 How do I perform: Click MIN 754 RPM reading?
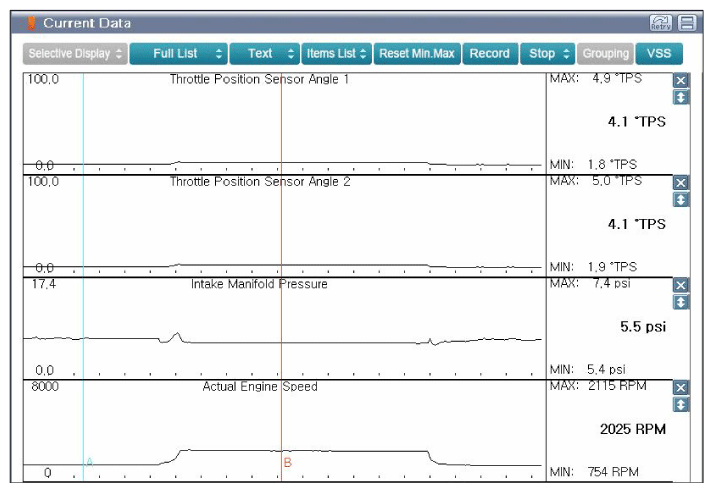(x=594, y=472)
